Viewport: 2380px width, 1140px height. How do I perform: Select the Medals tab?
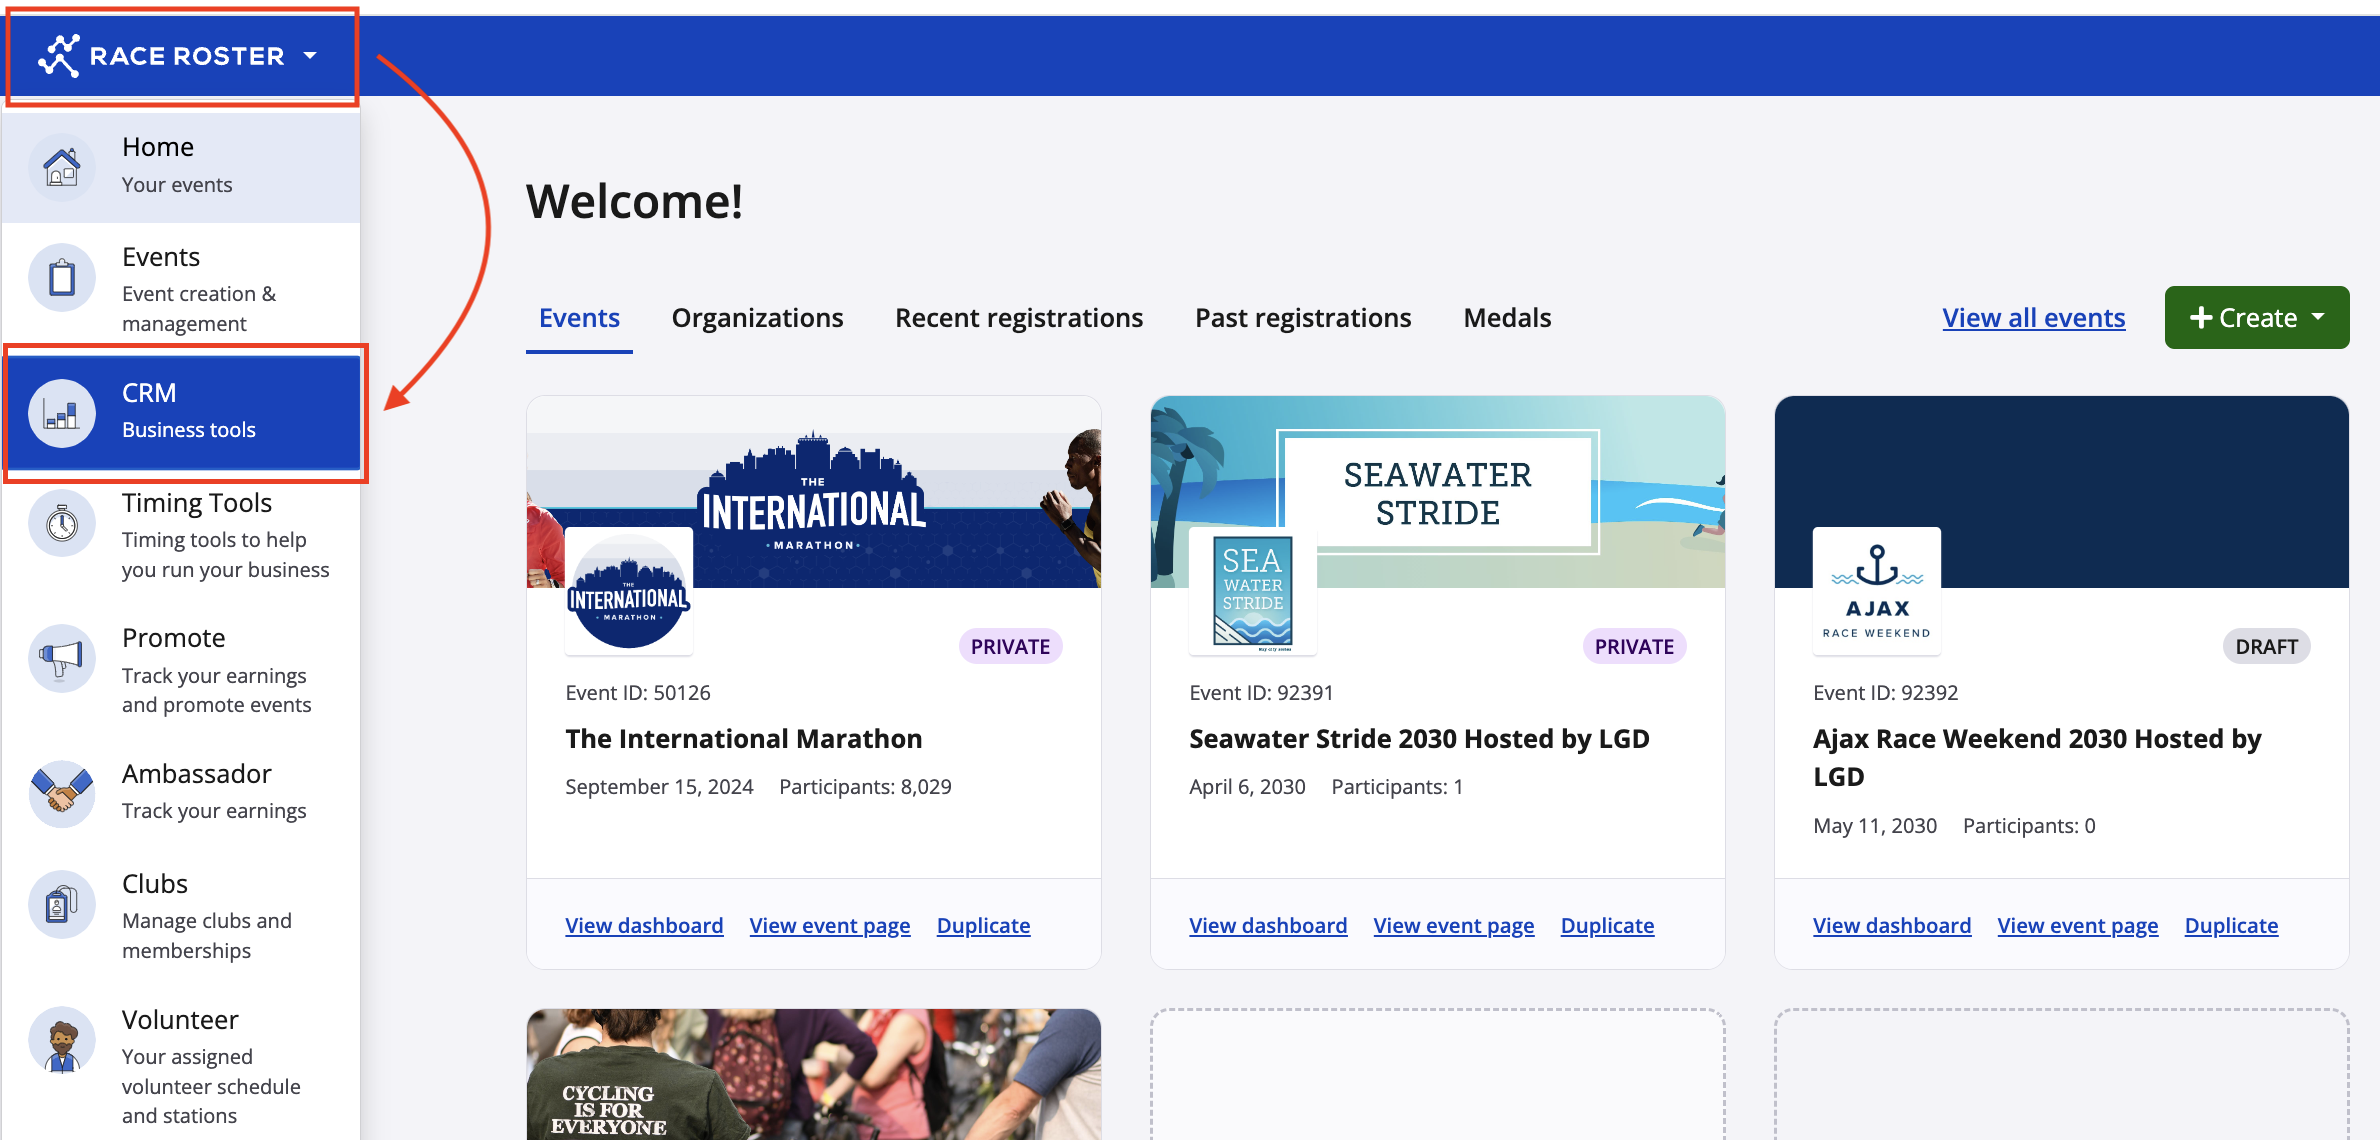pyautogui.click(x=1506, y=318)
